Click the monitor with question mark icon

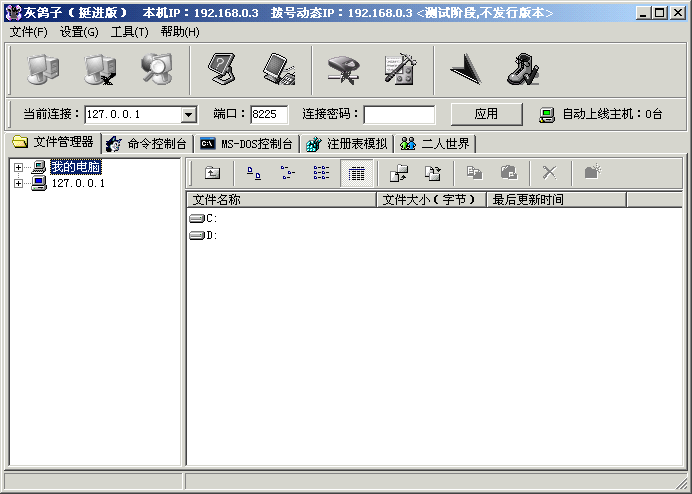pyautogui.click(x=222, y=69)
